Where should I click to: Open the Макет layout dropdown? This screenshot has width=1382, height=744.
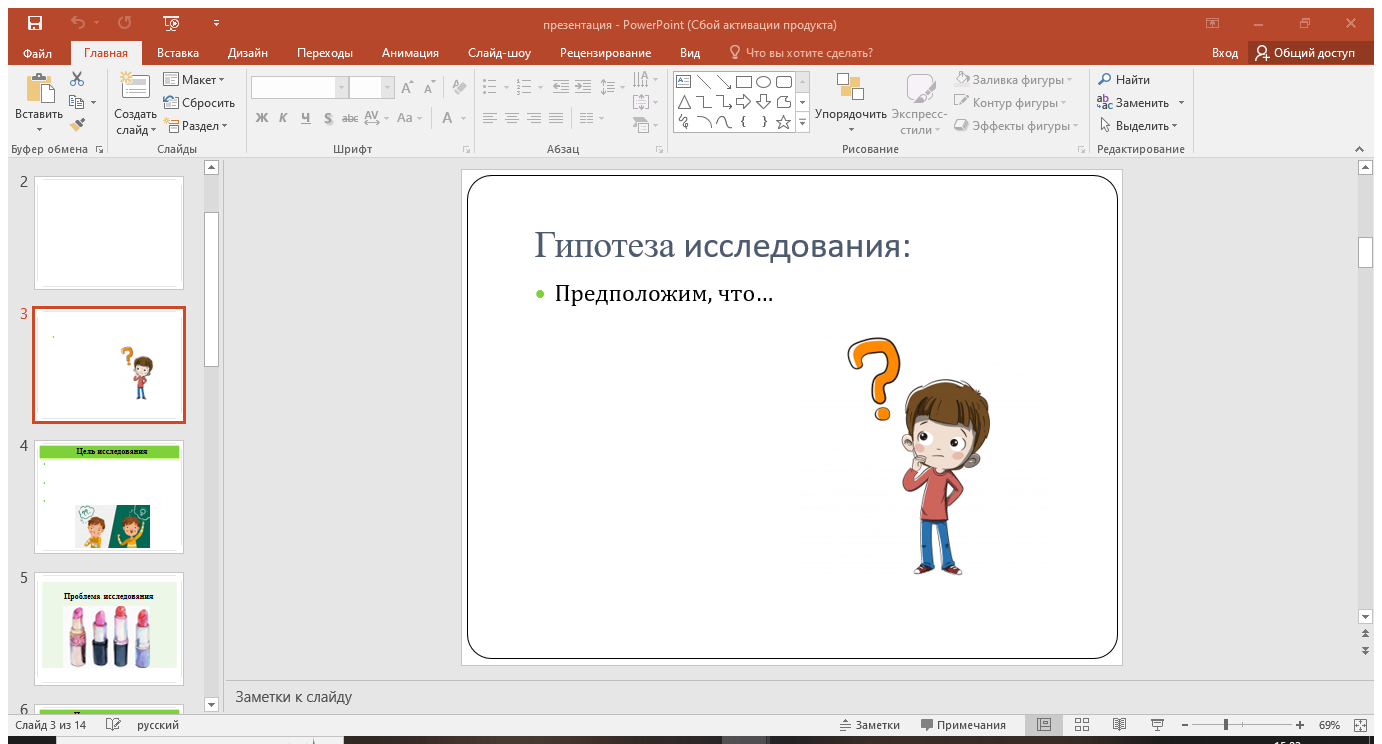tap(193, 80)
